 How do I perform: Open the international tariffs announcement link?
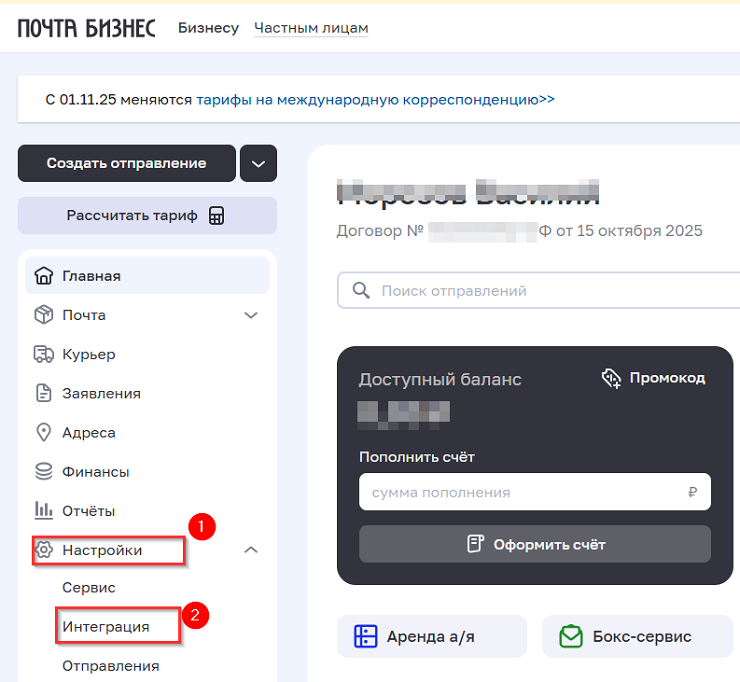[375, 100]
